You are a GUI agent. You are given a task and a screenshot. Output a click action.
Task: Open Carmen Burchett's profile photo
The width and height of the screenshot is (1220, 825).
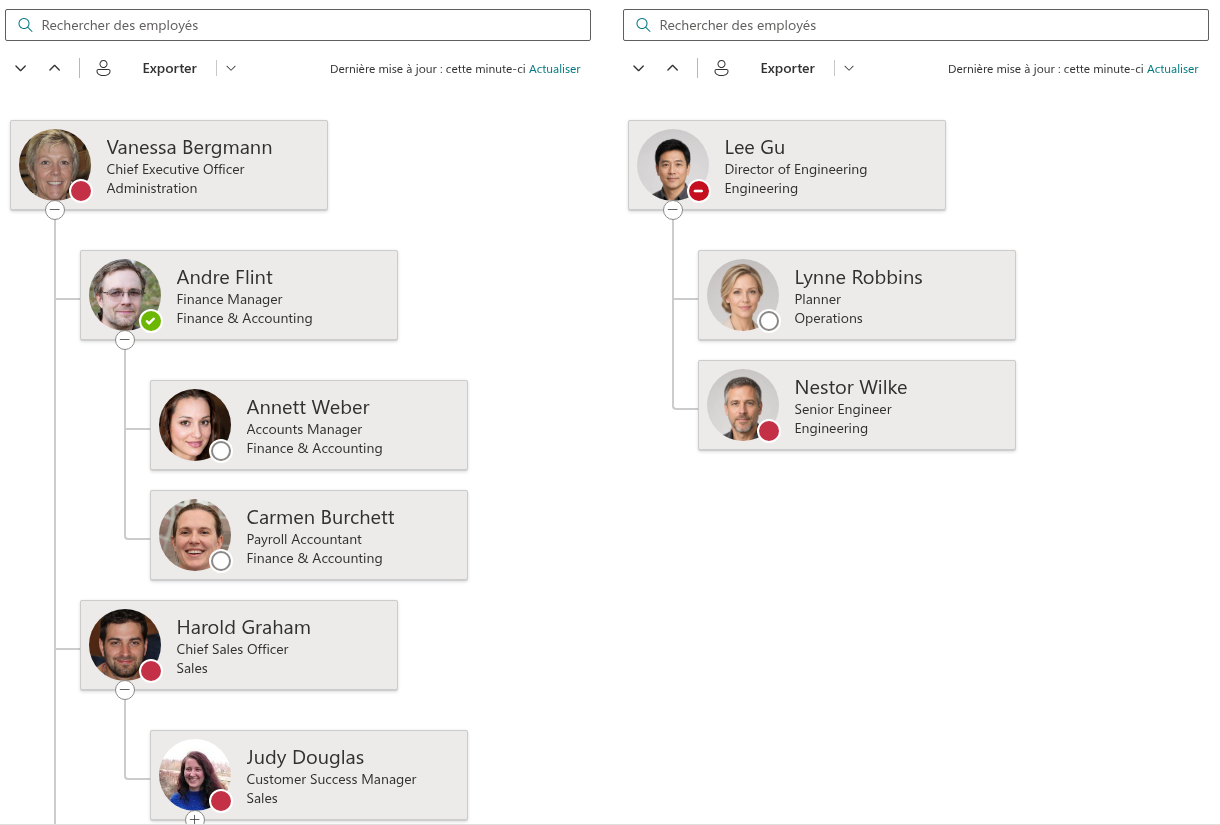point(195,535)
